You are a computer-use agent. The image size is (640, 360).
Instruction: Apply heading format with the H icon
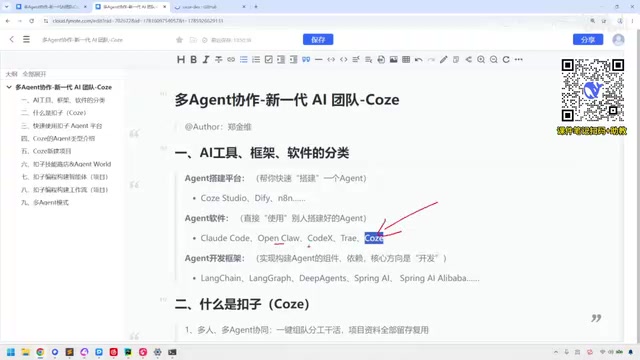point(181,60)
